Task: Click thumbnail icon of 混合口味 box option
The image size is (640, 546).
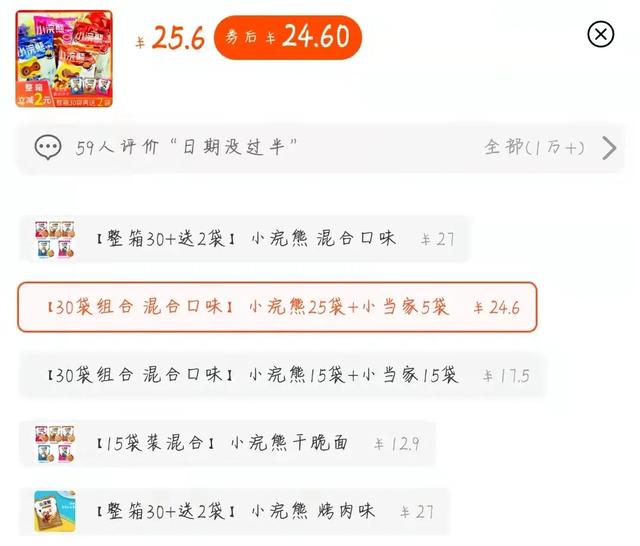Action: [x=55, y=239]
